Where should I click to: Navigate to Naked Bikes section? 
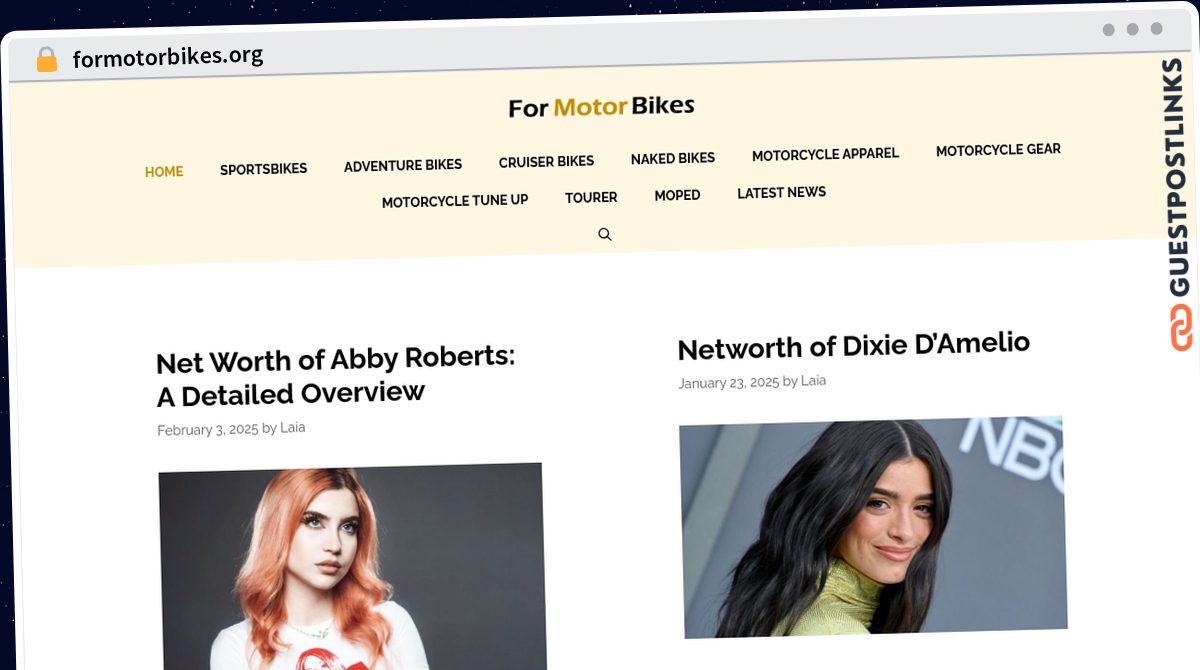tap(673, 158)
